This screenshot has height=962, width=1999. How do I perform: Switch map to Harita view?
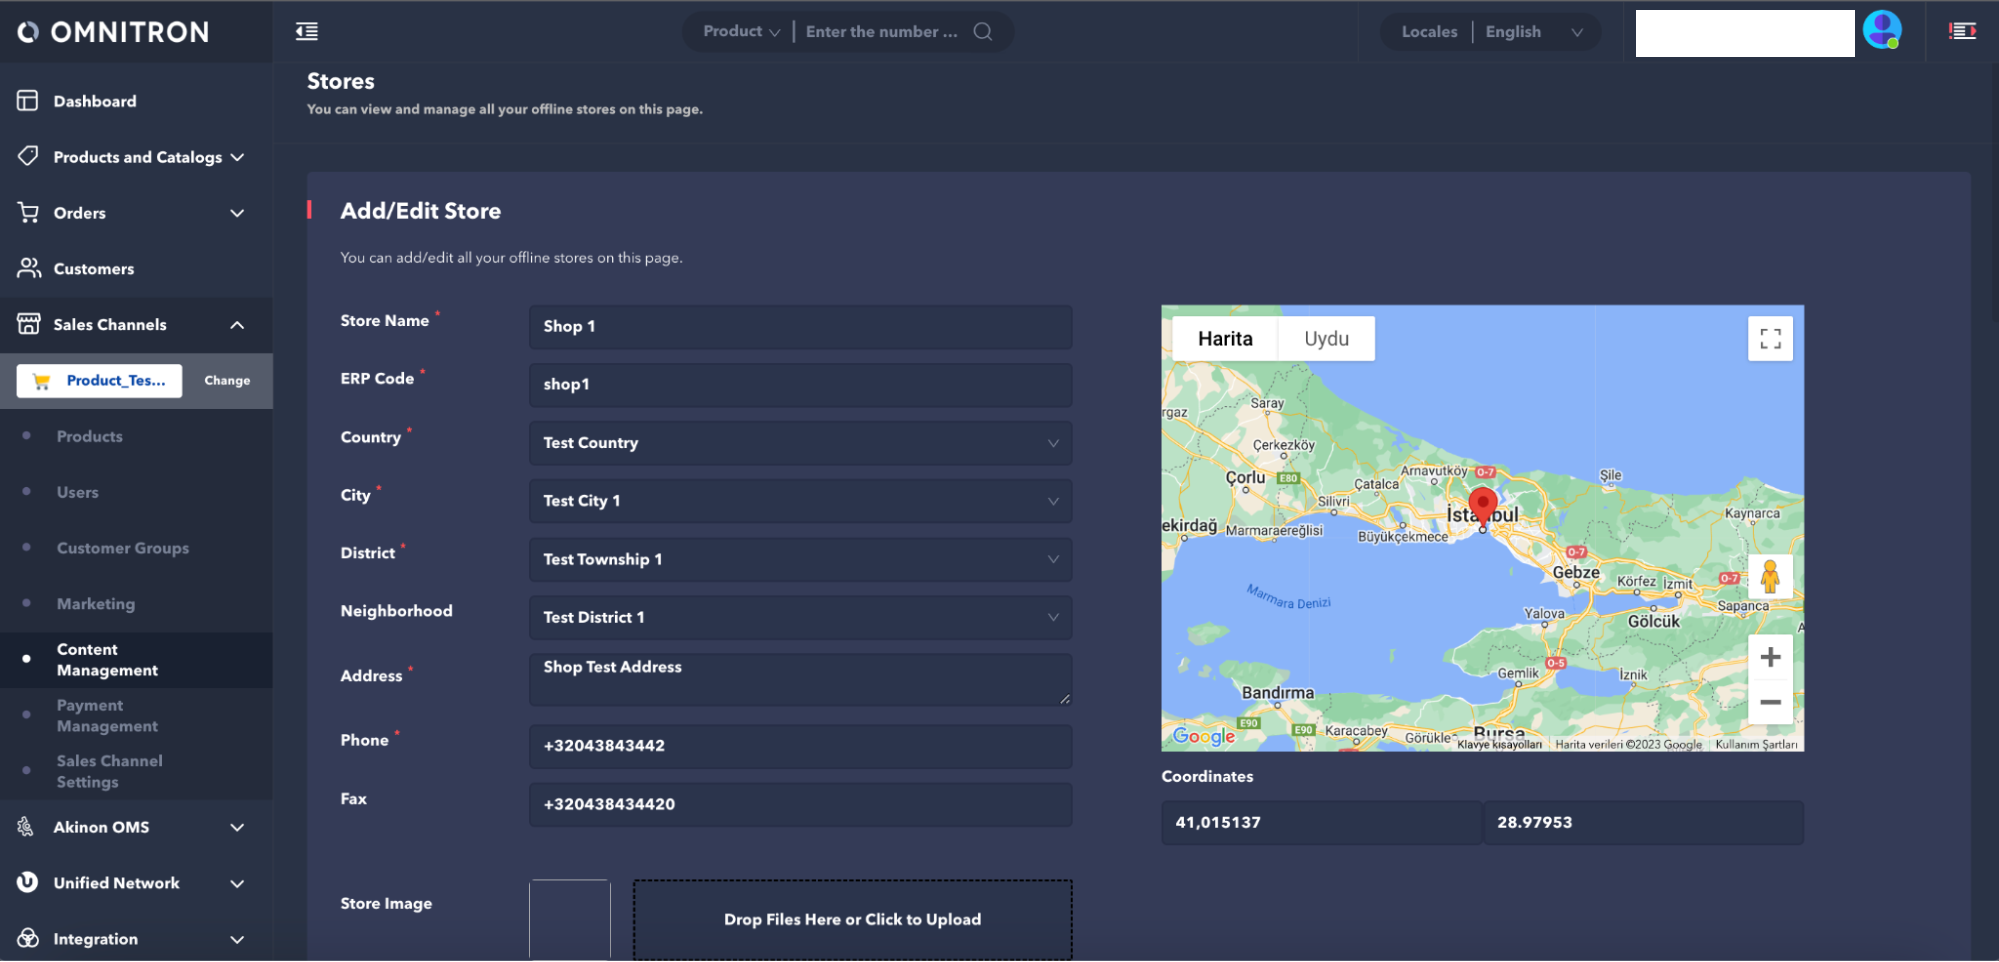(x=1225, y=339)
